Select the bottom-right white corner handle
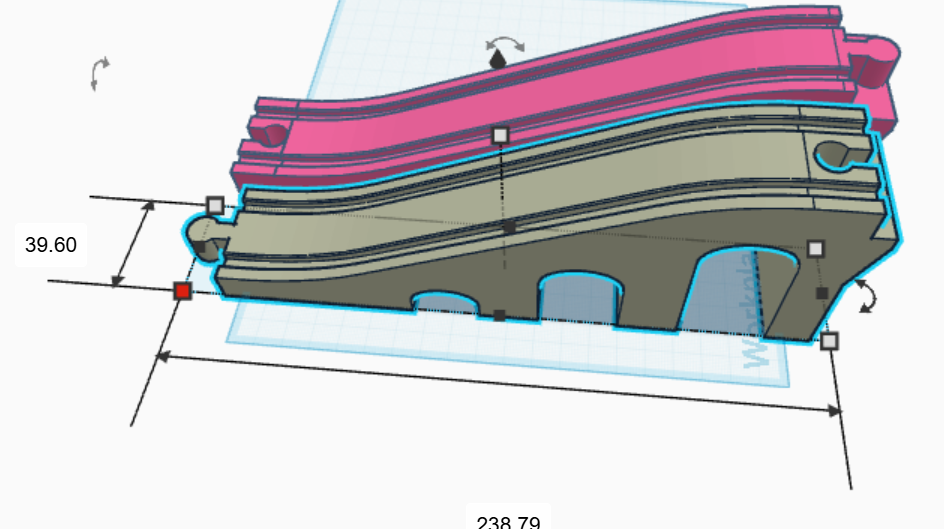This screenshot has width=944, height=529. tap(829, 341)
